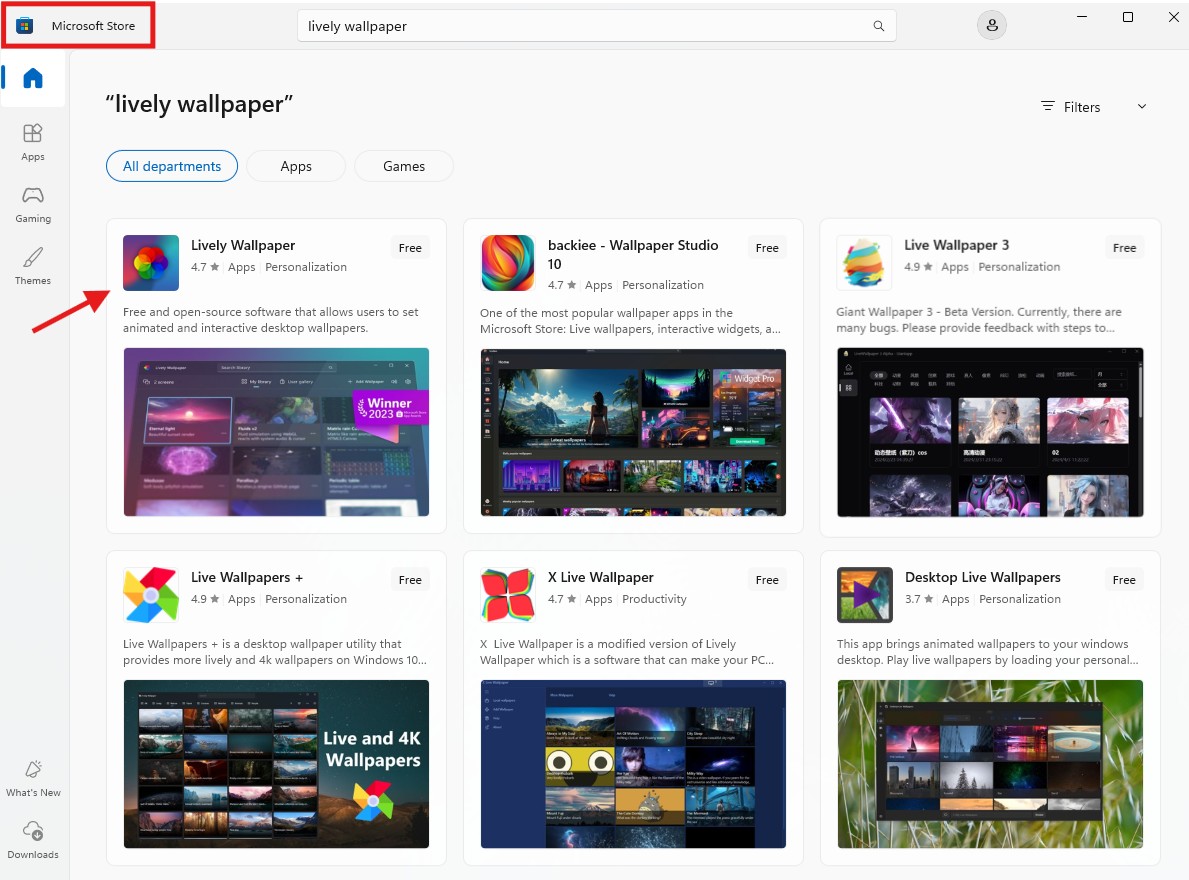Open the Live Wallpapers + preview screenshot
Viewport: 1189px width, 880px height.
(276, 764)
